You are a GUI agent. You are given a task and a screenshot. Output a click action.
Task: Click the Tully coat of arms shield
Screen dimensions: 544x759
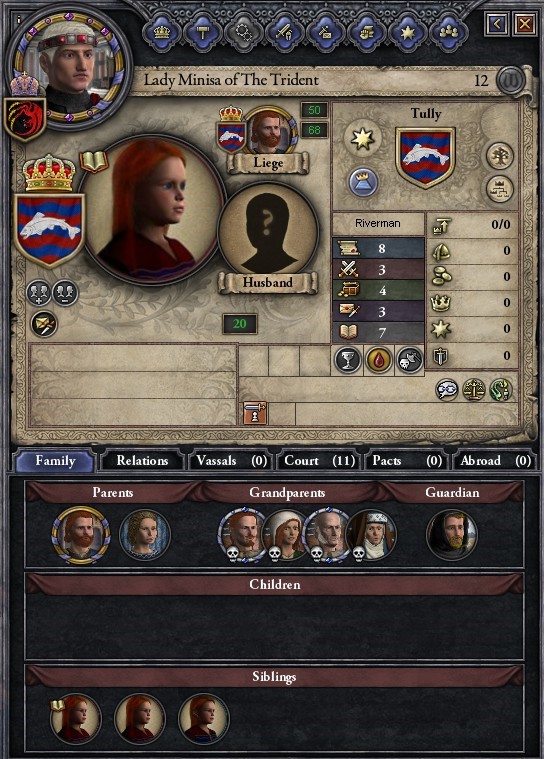[x=425, y=157]
